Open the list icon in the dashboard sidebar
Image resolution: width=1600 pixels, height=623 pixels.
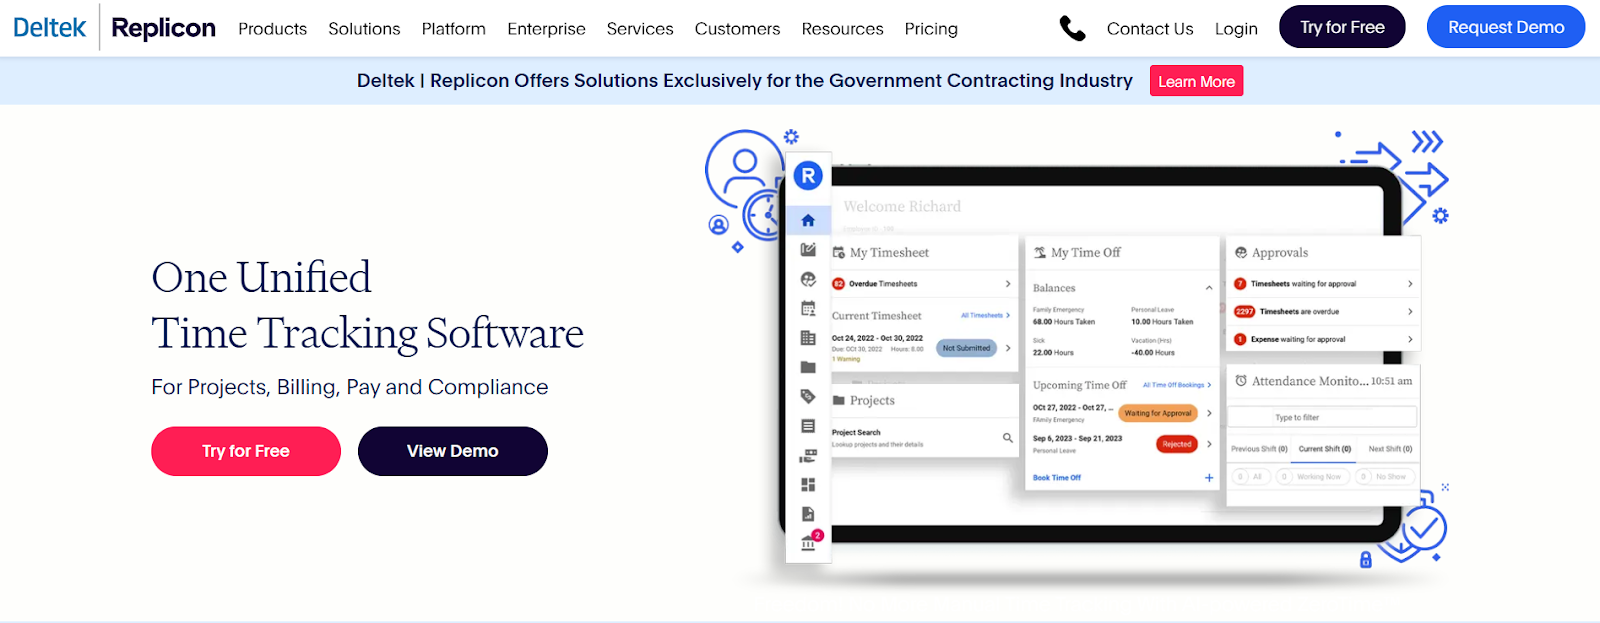pos(808,426)
